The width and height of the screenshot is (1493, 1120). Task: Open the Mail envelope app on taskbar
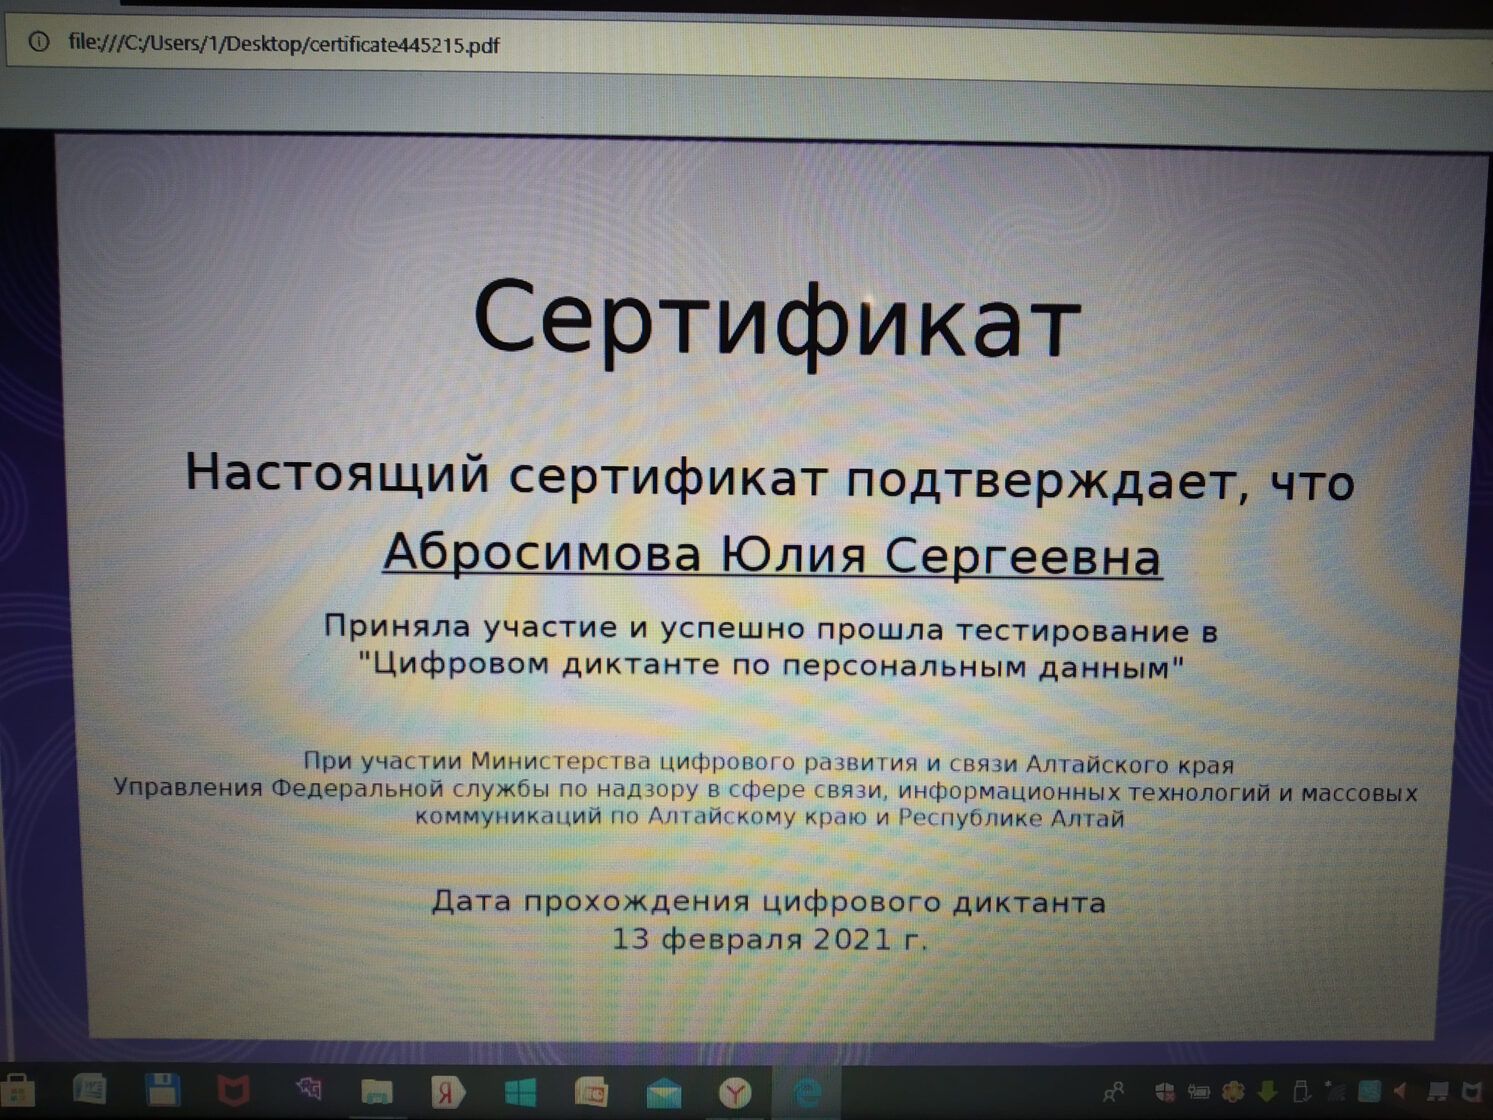662,1093
